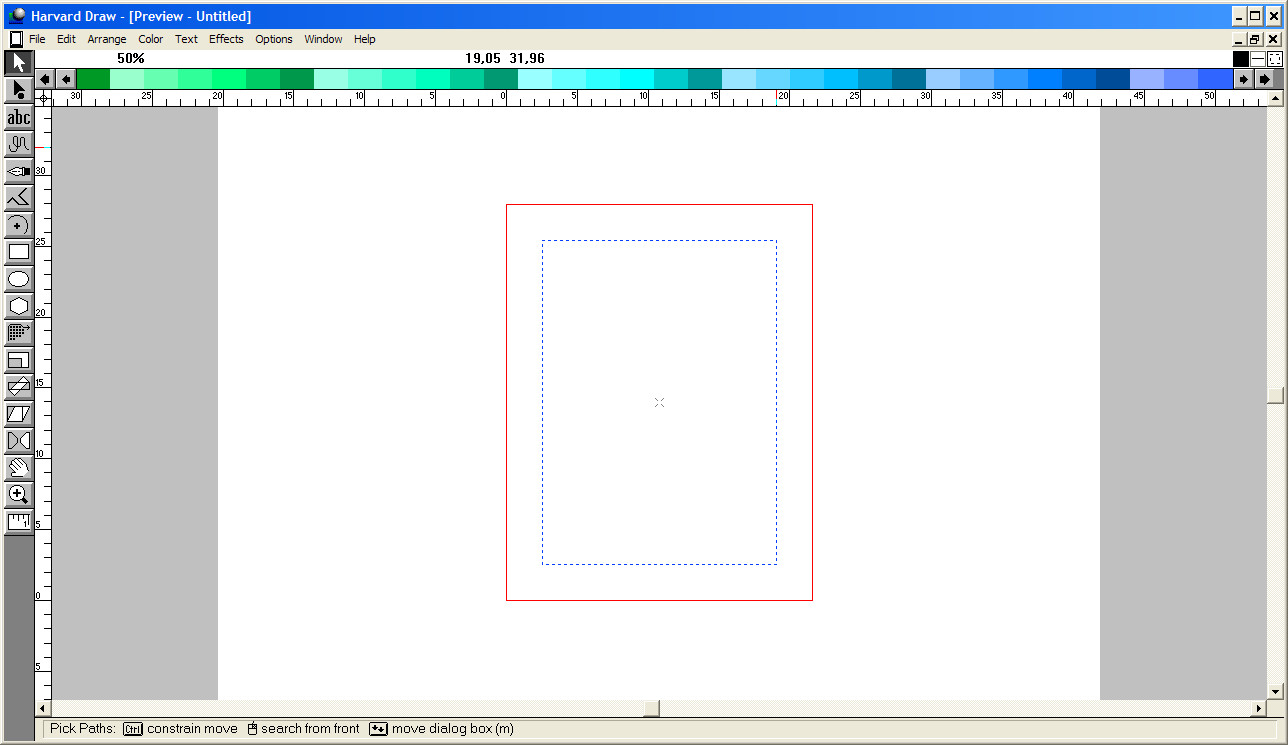1288x745 pixels.
Task: Pick the bright cyan color swatch
Action: coord(637,79)
